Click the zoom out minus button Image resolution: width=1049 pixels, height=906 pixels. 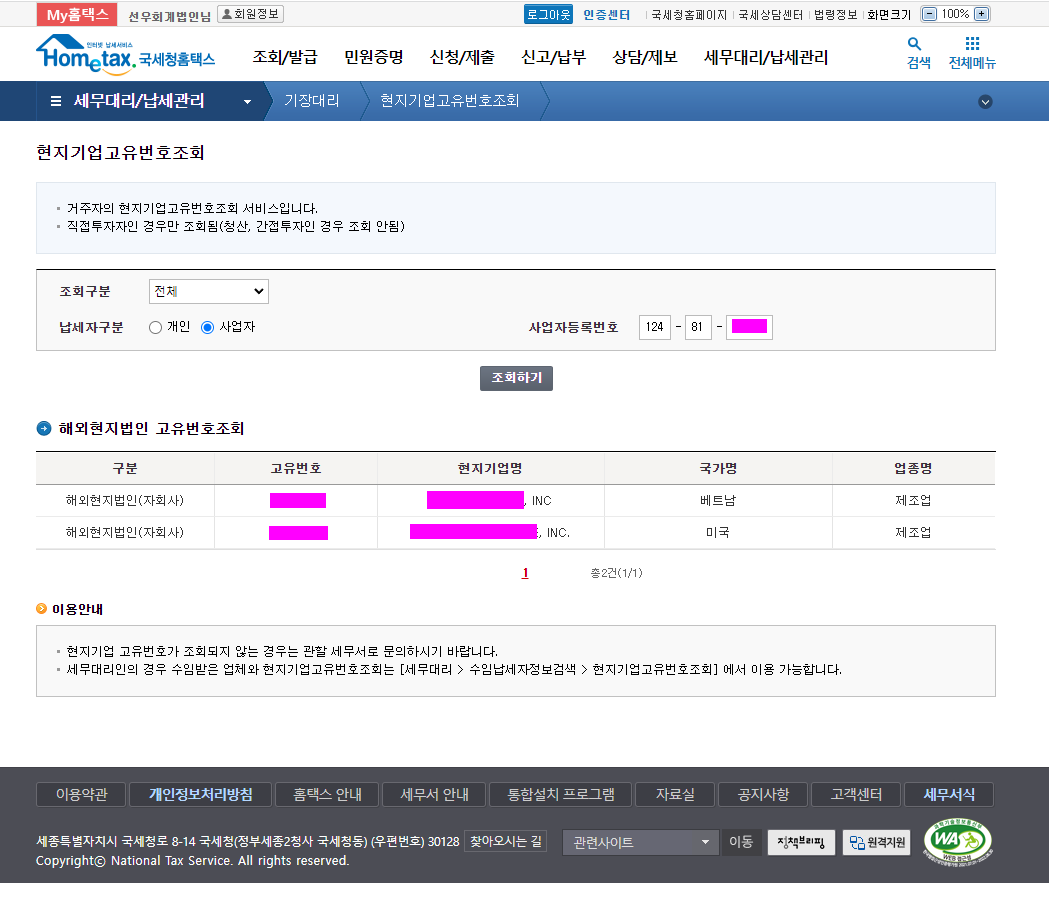pyautogui.click(x=929, y=14)
